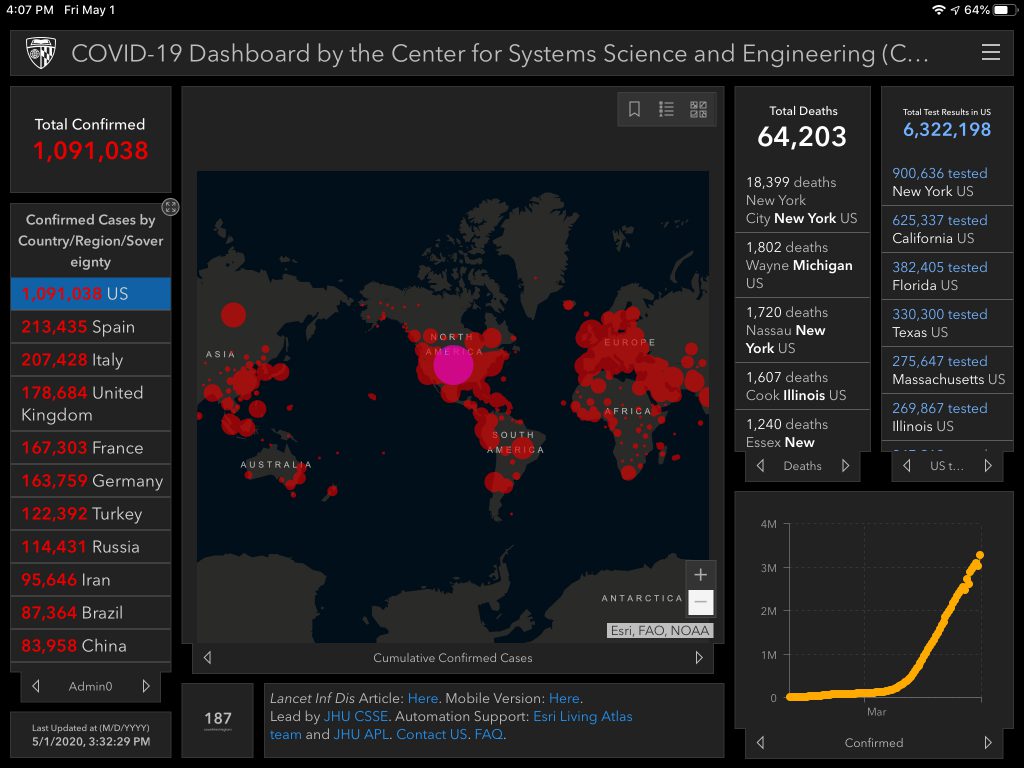Image resolution: width=1024 pixels, height=768 pixels.
Task: Show the map legend list icon
Action: (666, 110)
